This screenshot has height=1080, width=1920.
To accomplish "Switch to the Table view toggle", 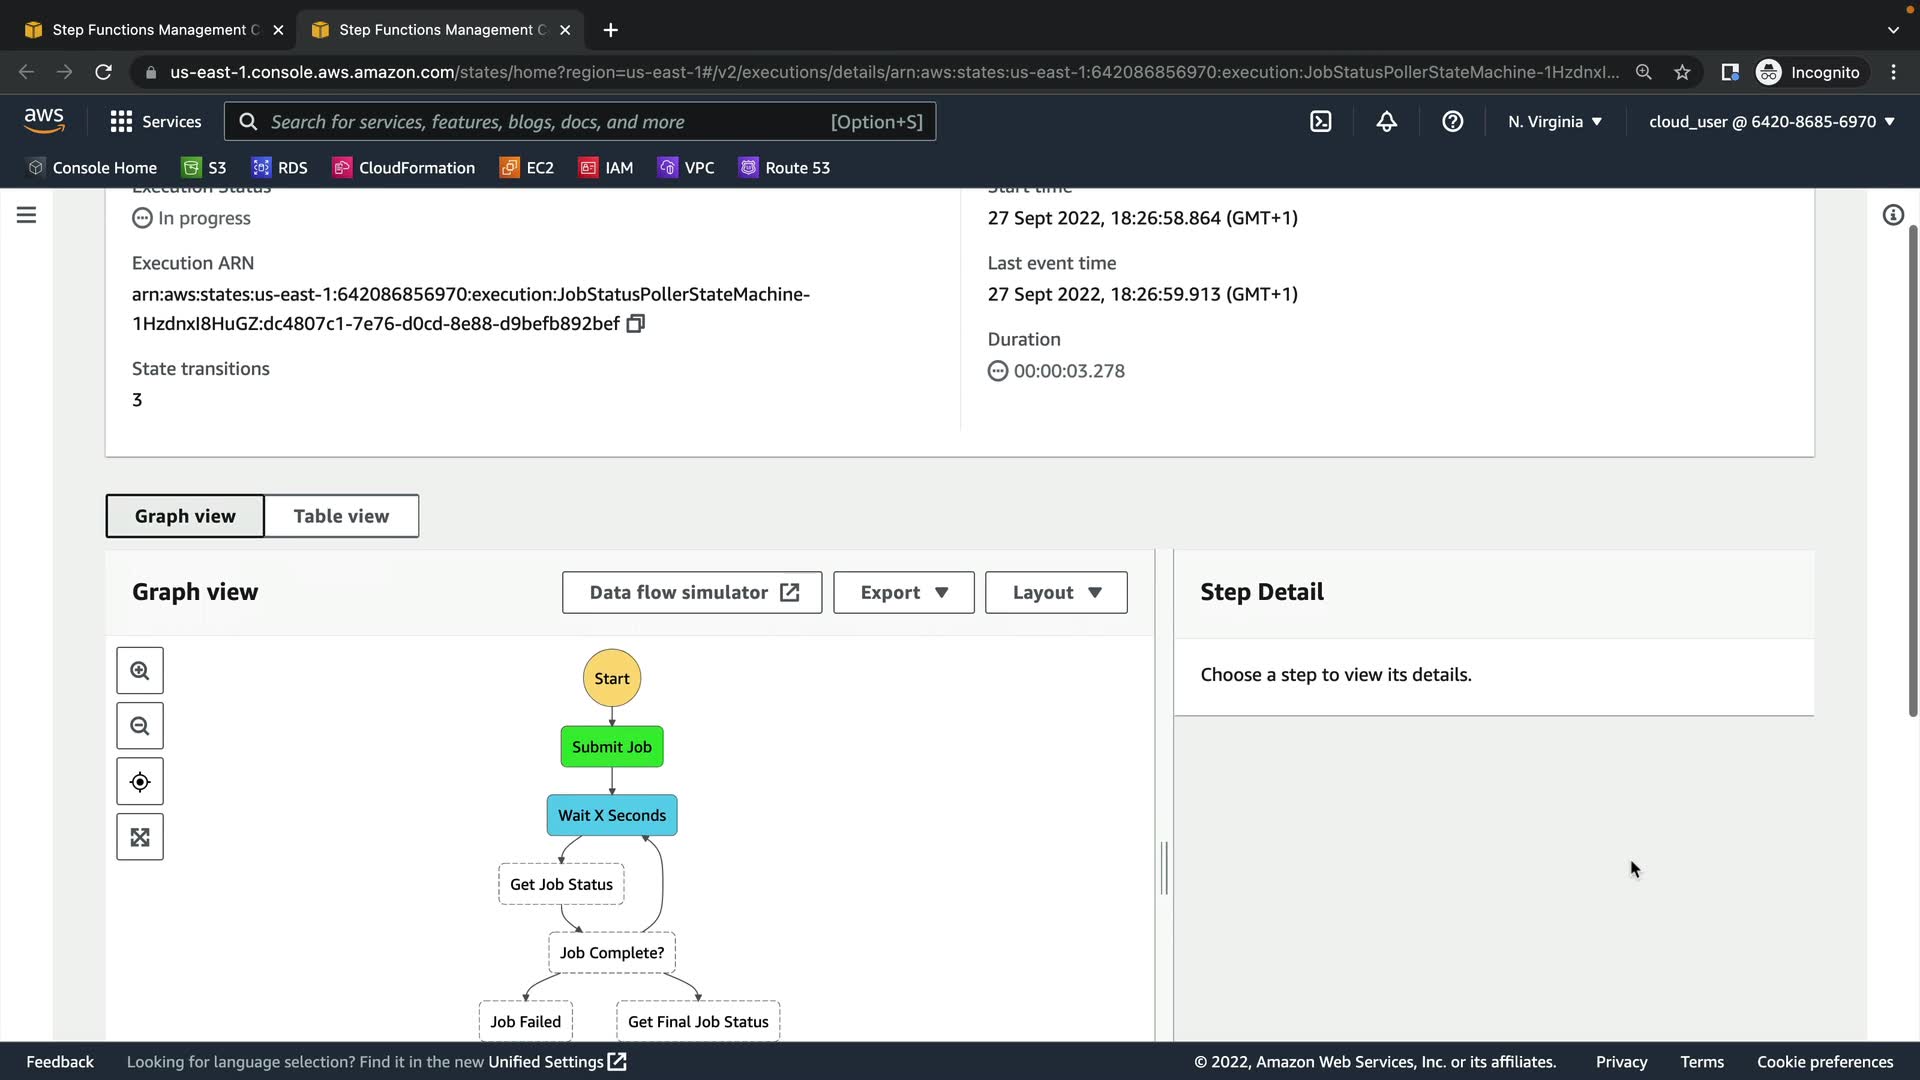I will tap(341, 516).
